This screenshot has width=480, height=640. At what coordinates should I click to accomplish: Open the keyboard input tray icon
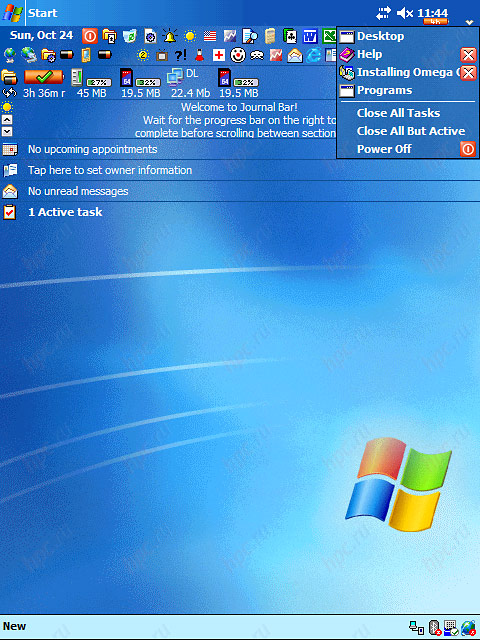pos(451,628)
